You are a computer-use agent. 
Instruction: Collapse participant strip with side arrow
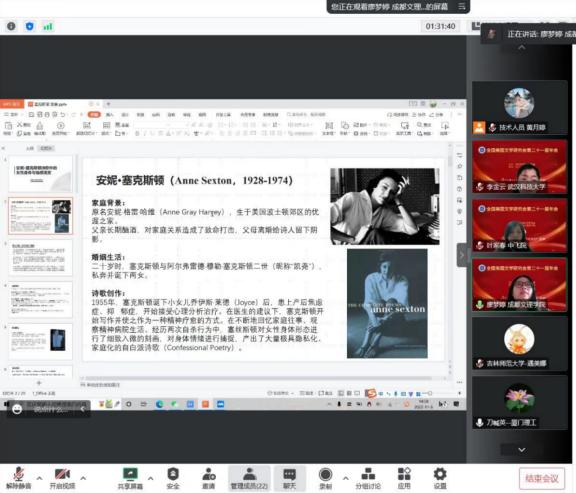(x=462, y=255)
